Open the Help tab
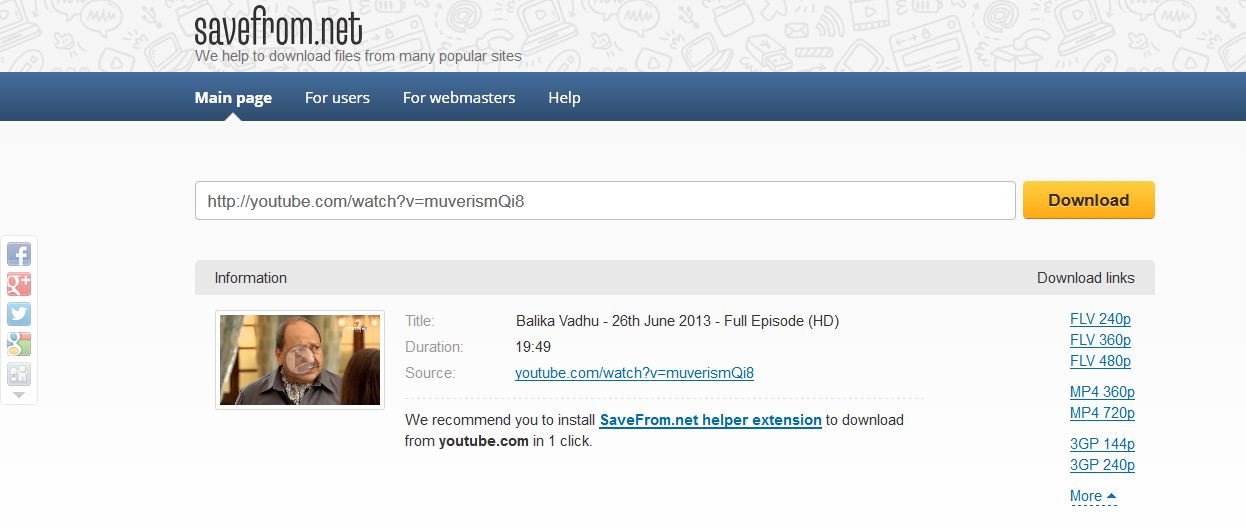The height and width of the screenshot is (528, 1246). coord(564,98)
